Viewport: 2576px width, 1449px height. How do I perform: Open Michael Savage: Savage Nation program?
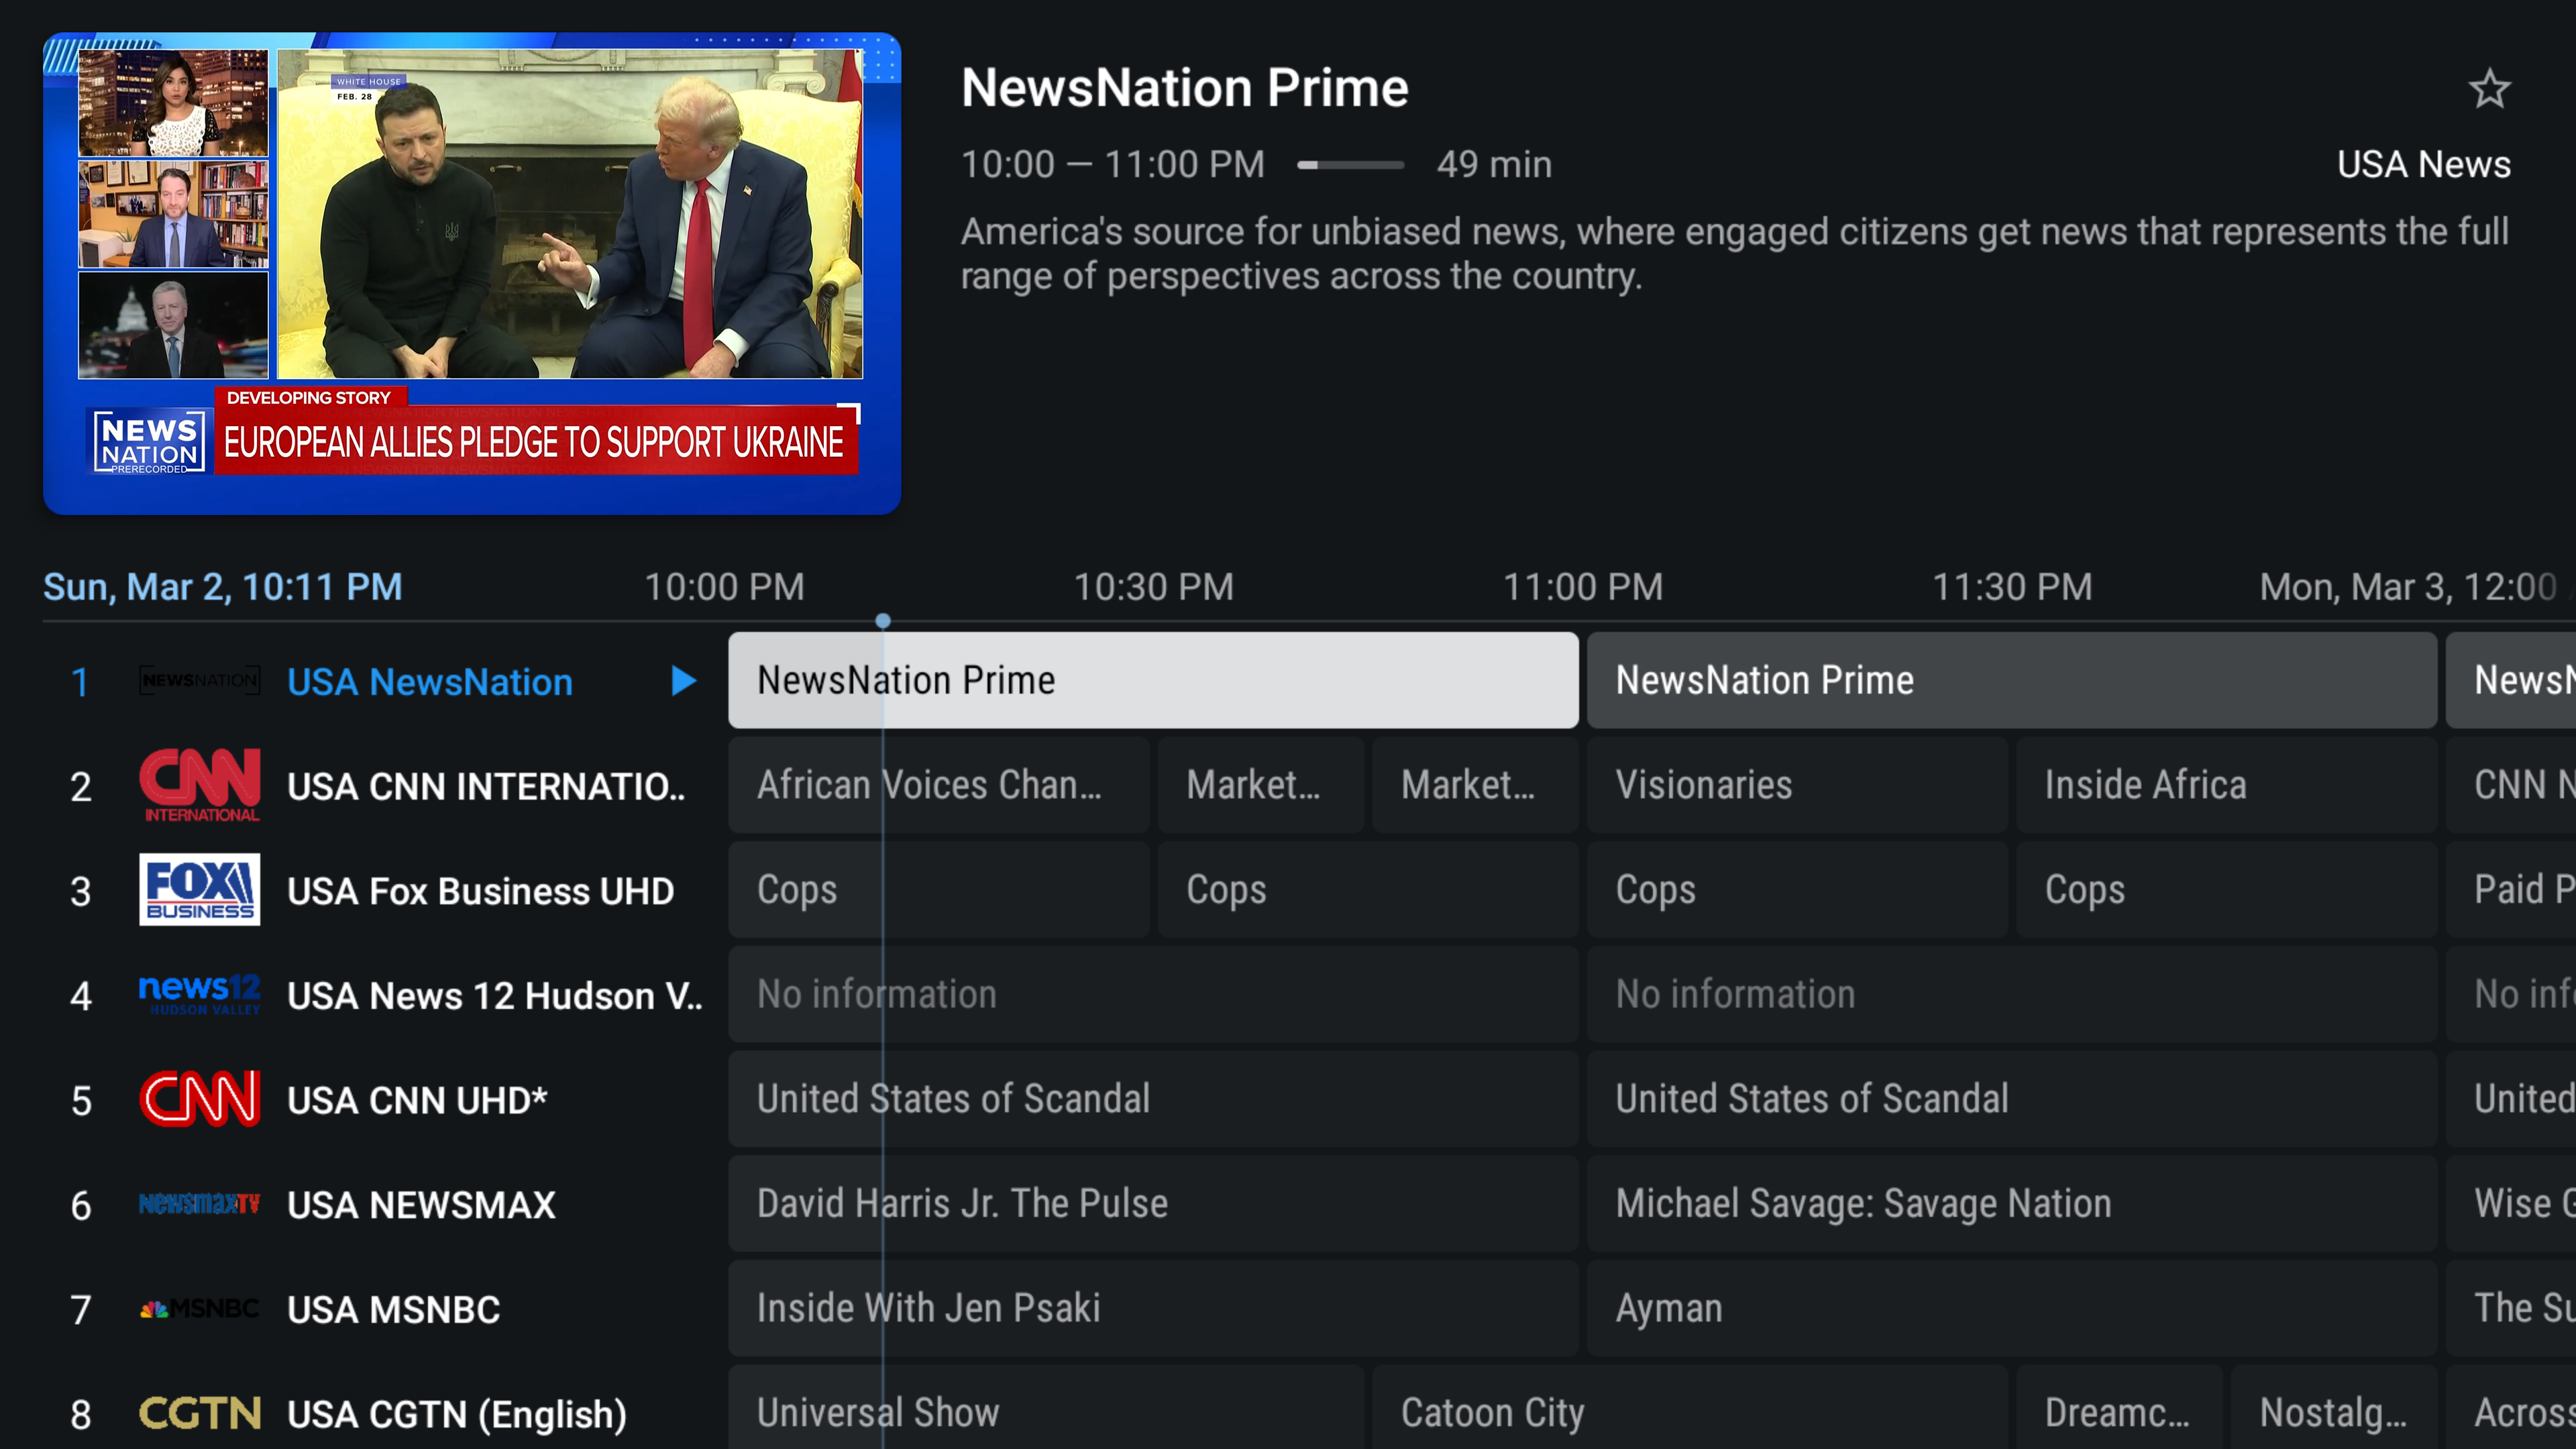click(2011, 1204)
